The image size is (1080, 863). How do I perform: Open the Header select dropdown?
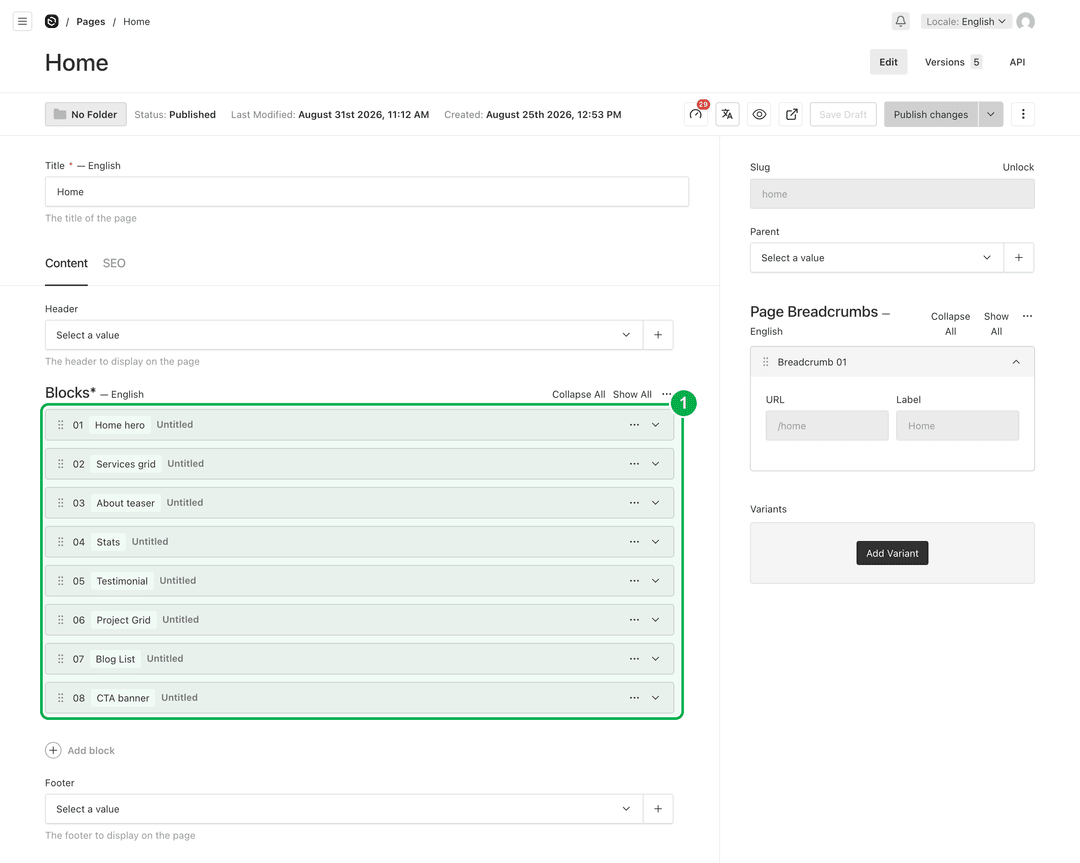[344, 335]
